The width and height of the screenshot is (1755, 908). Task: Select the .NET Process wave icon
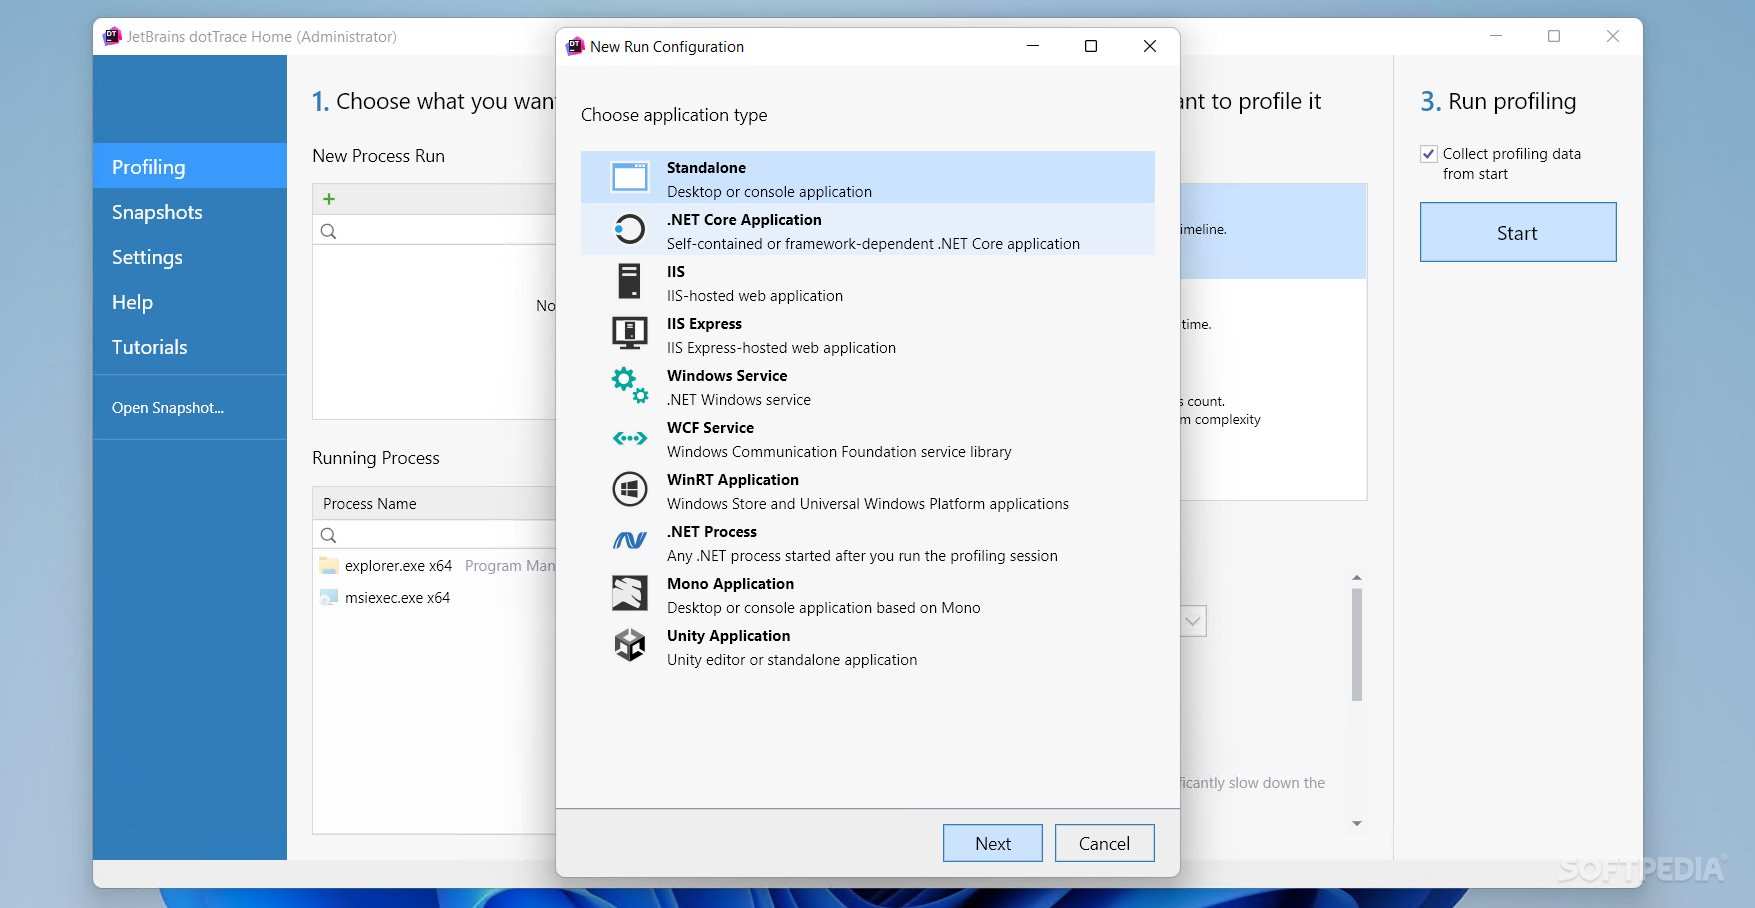point(630,541)
